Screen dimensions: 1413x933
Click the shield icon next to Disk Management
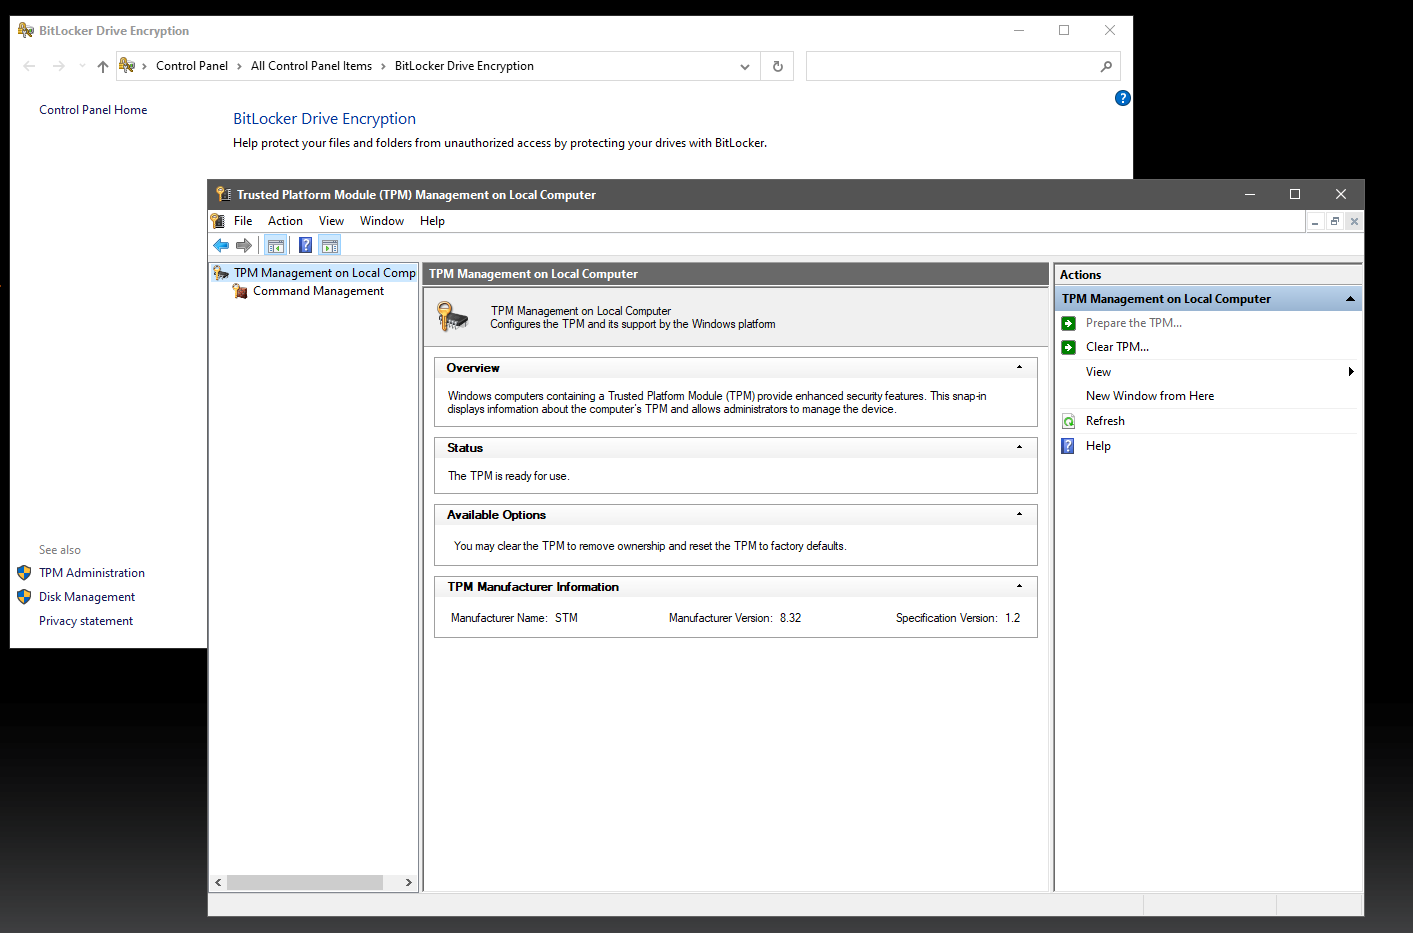point(25,597)
